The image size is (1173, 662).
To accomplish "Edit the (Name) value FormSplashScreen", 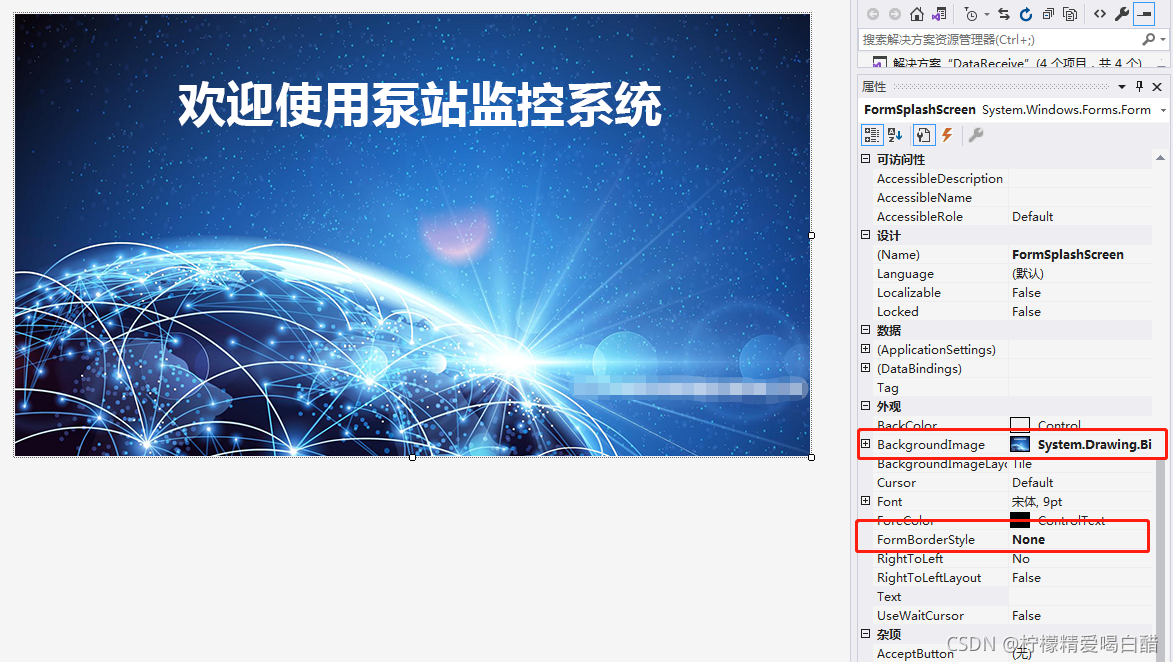I will (1068, 254).
